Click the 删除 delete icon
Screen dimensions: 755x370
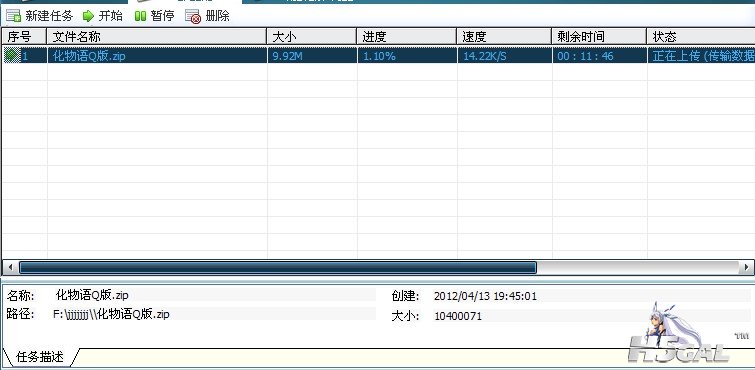click(193, 16)
